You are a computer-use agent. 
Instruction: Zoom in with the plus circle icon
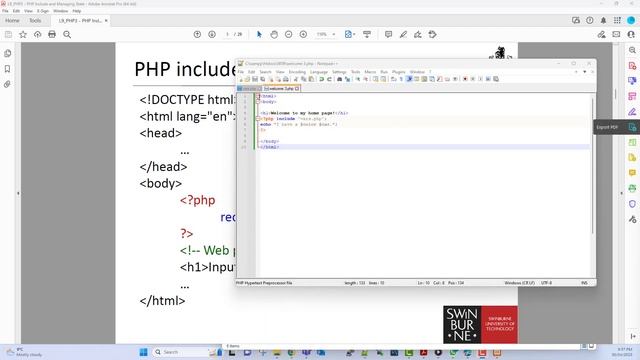click(303, 35)
